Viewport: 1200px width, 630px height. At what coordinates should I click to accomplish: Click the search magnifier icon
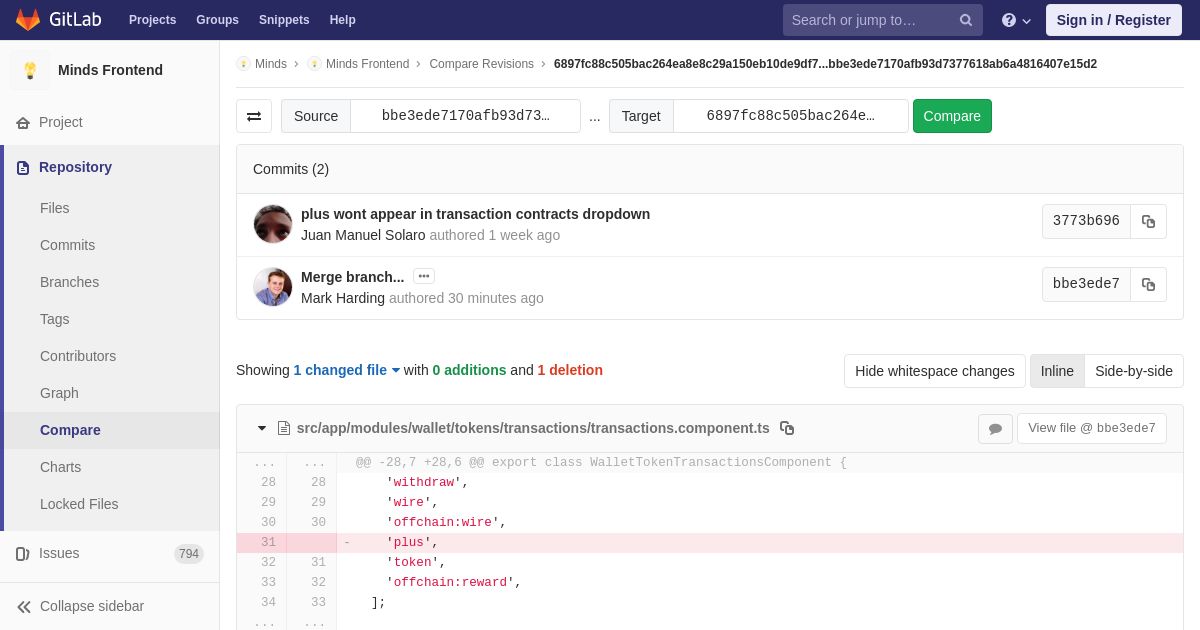[x=966, y=20]
